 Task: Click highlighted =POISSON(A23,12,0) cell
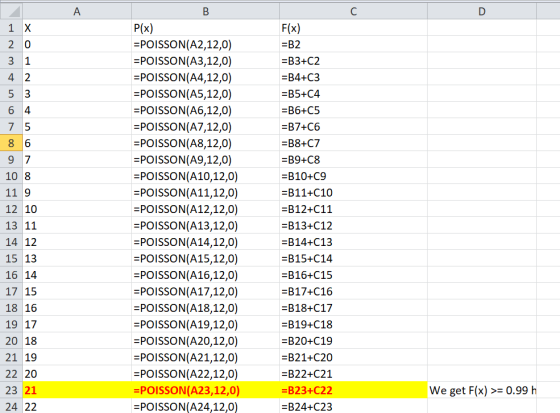(205, 390)
